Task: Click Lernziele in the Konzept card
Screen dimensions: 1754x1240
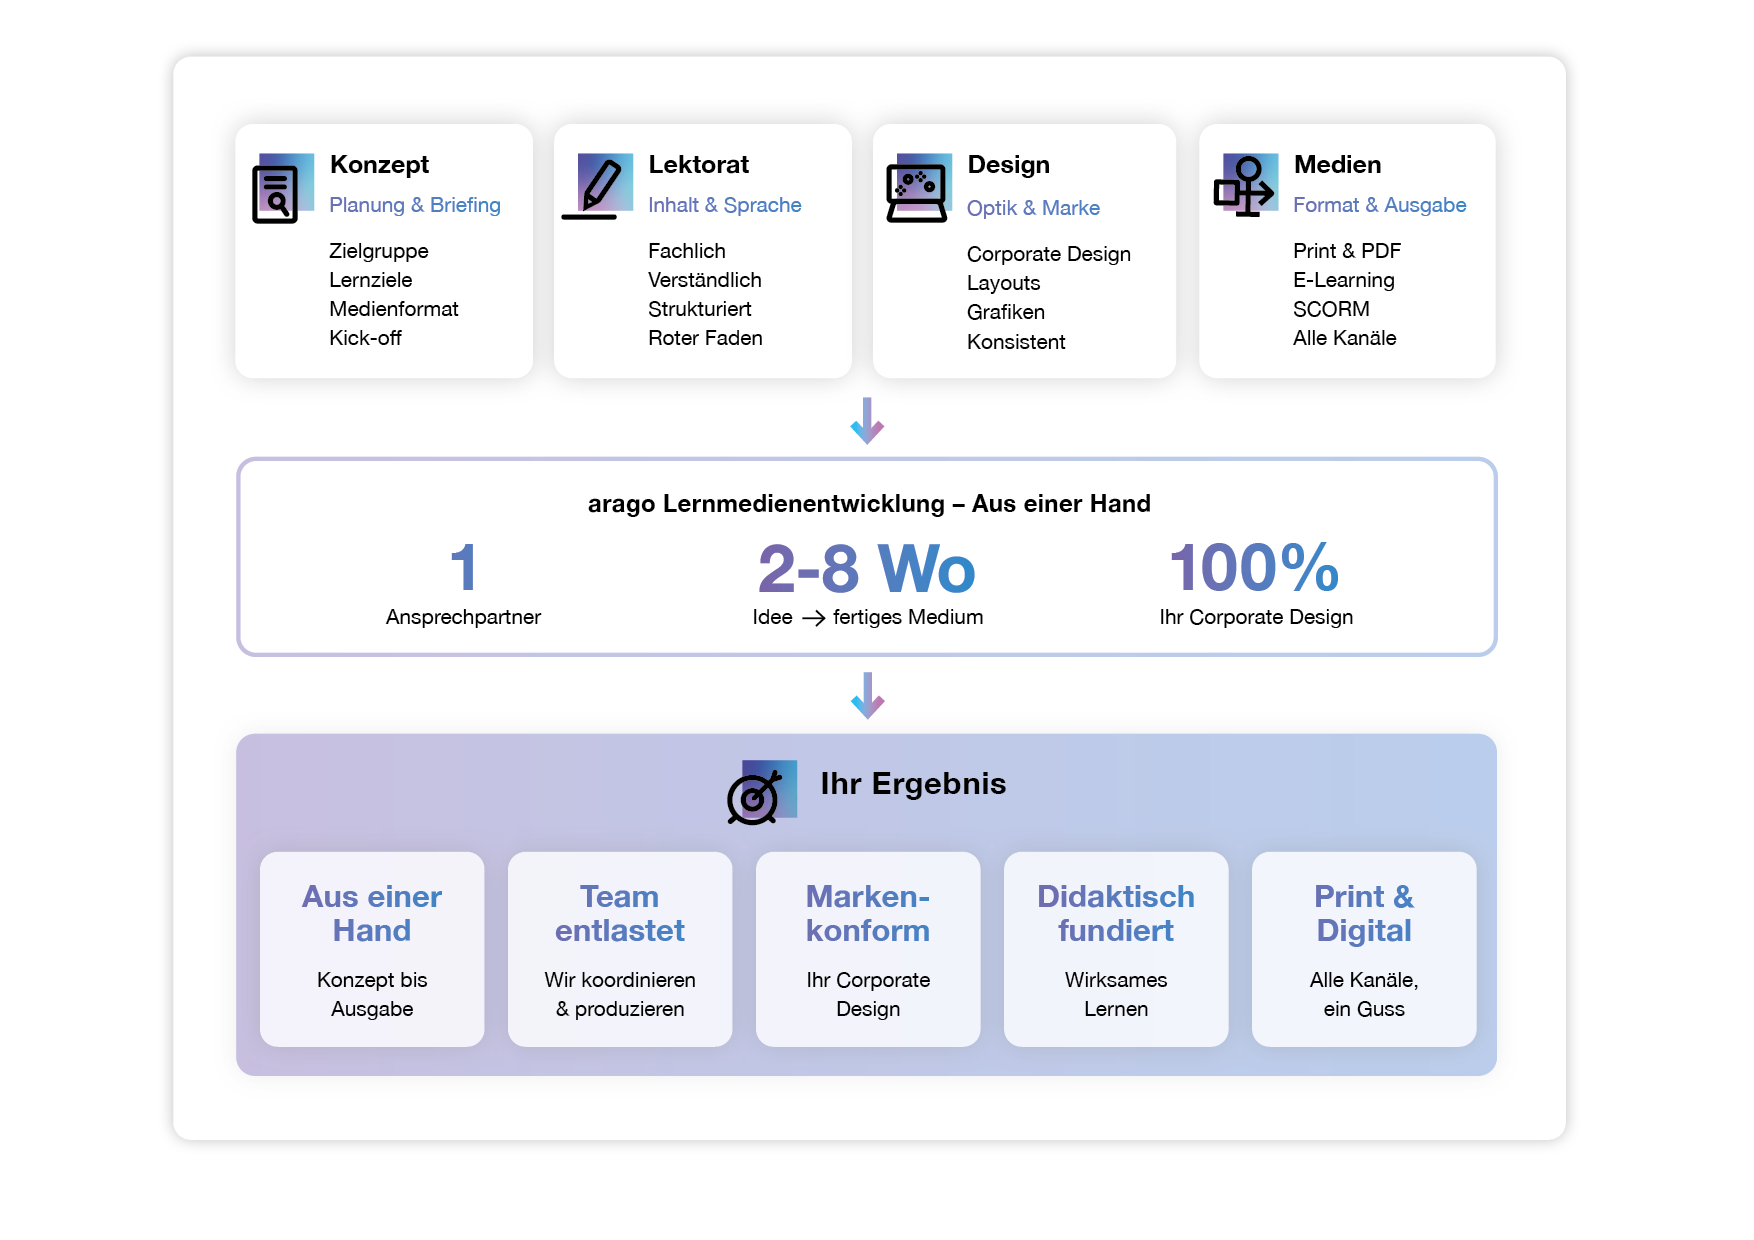Action: click(371, 280)
